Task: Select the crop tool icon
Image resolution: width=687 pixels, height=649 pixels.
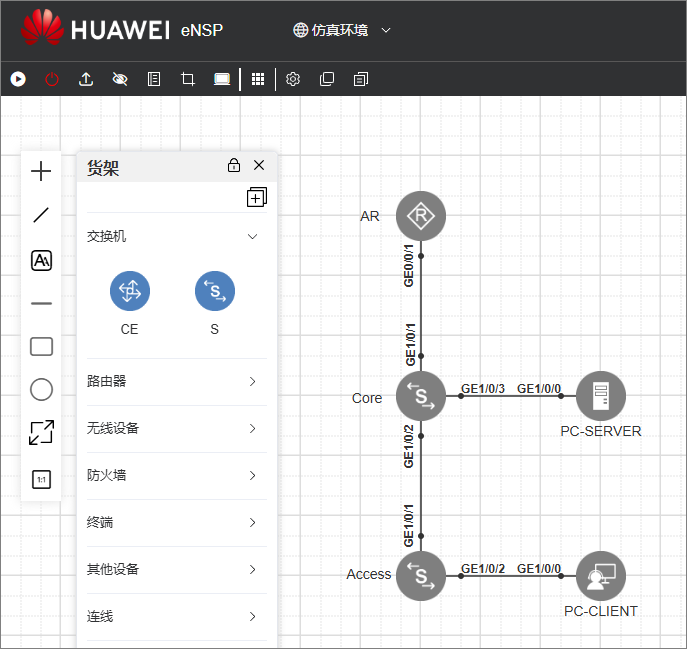Action: [188, 79]
